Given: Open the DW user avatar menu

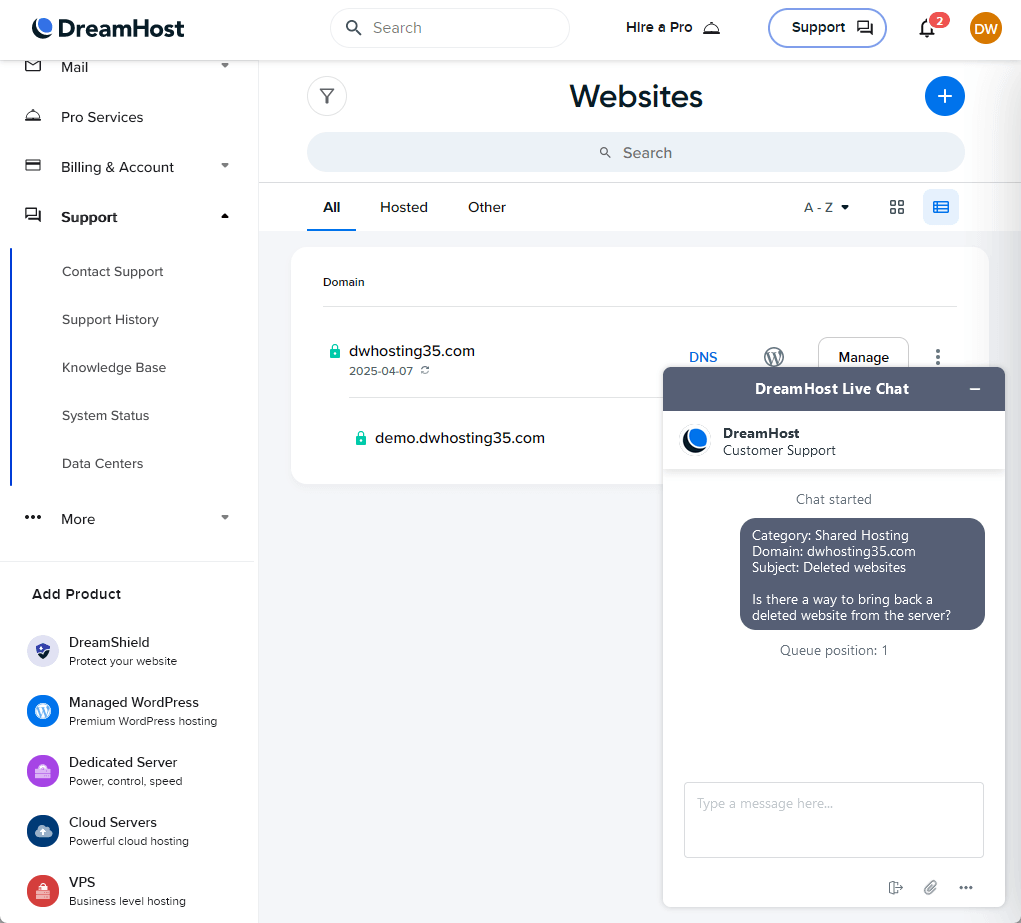Looking at the screenshot, I should (985, 29).
